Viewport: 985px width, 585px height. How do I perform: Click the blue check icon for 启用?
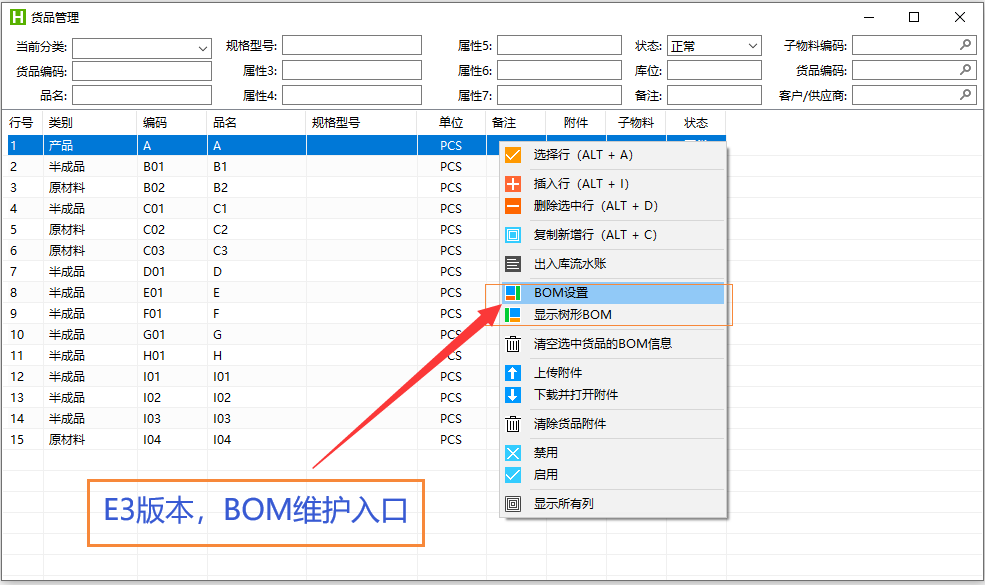[513, 475]
